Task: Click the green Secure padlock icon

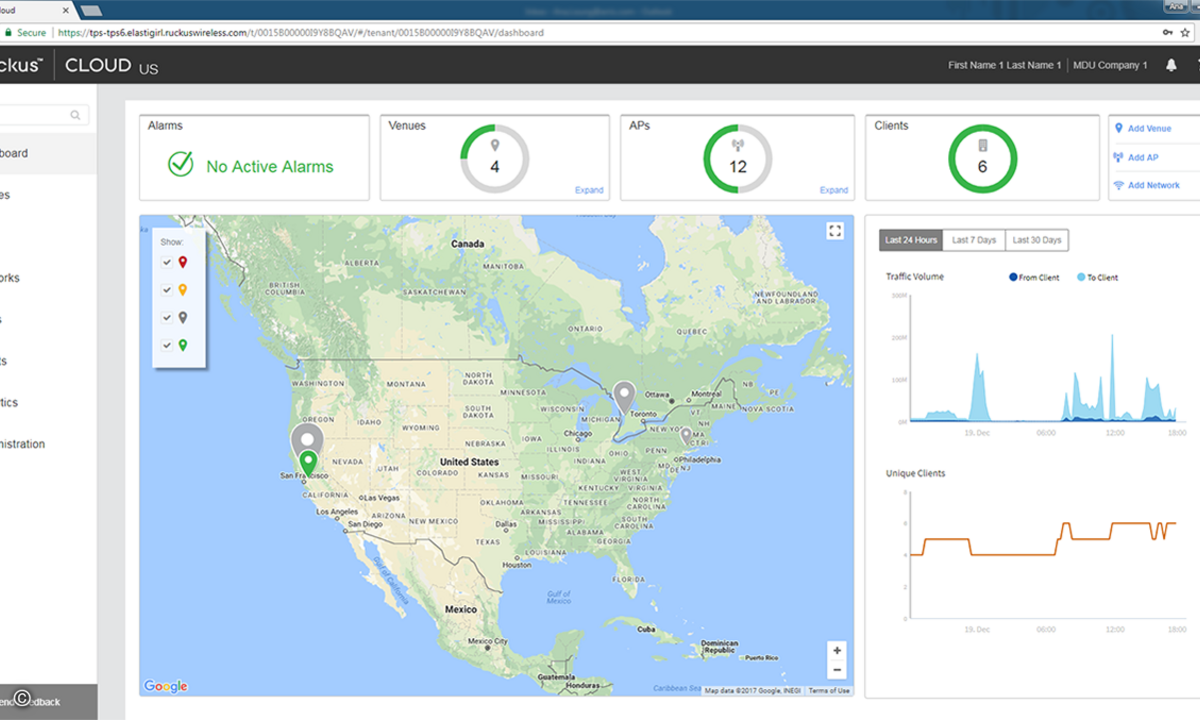Action: tap(8, 32)
